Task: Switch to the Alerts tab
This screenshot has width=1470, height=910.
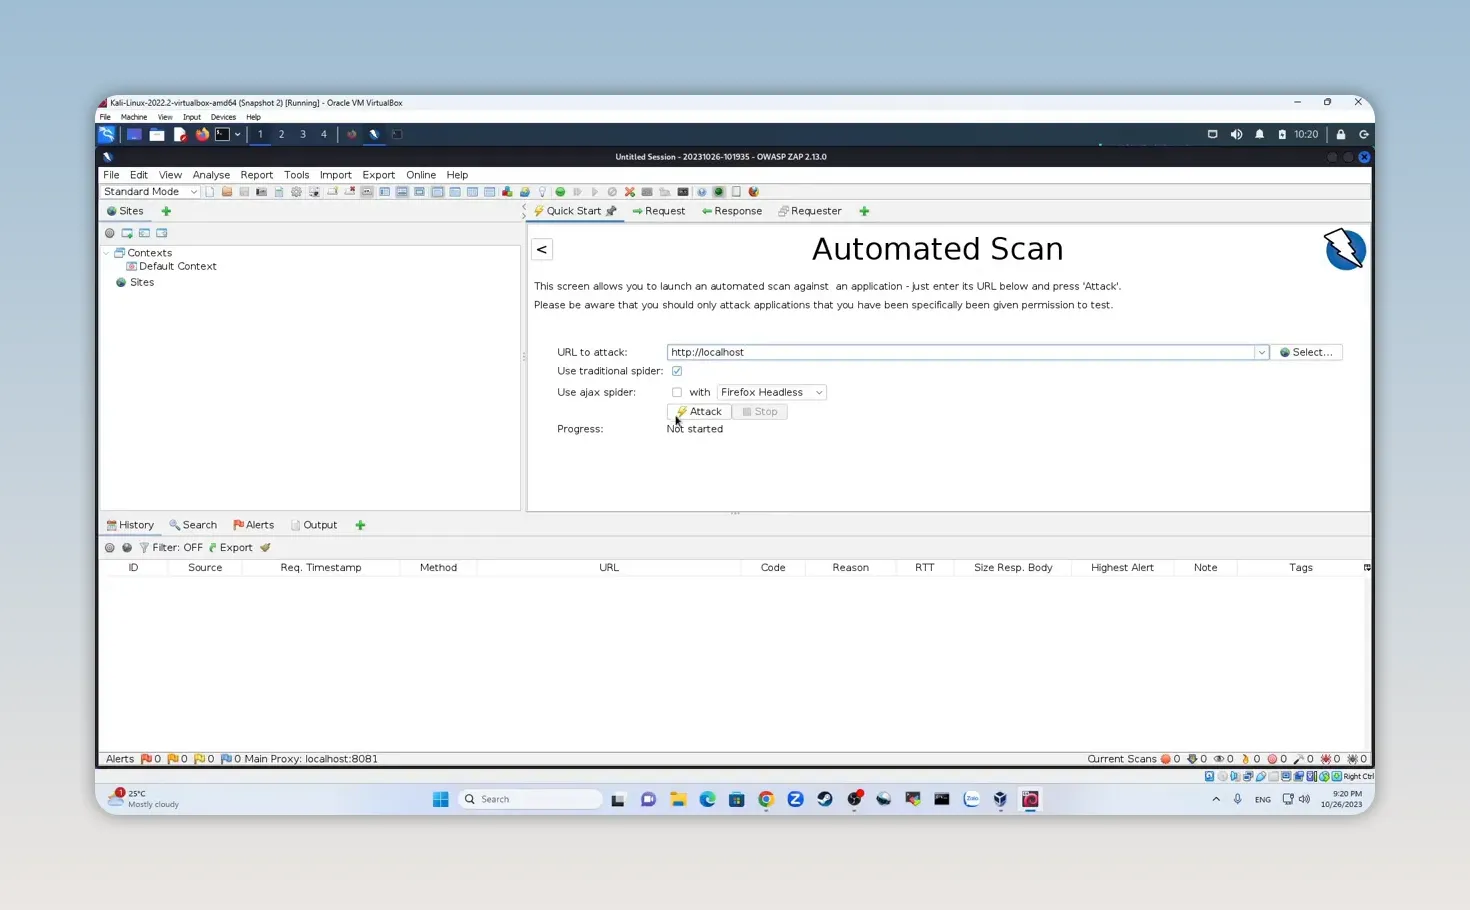Action: (253, 525)
